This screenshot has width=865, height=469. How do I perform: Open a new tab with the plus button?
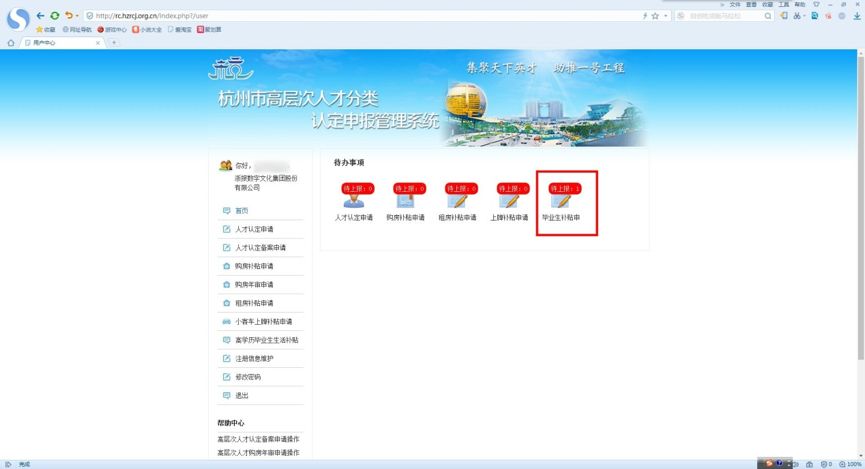(114, 42)
